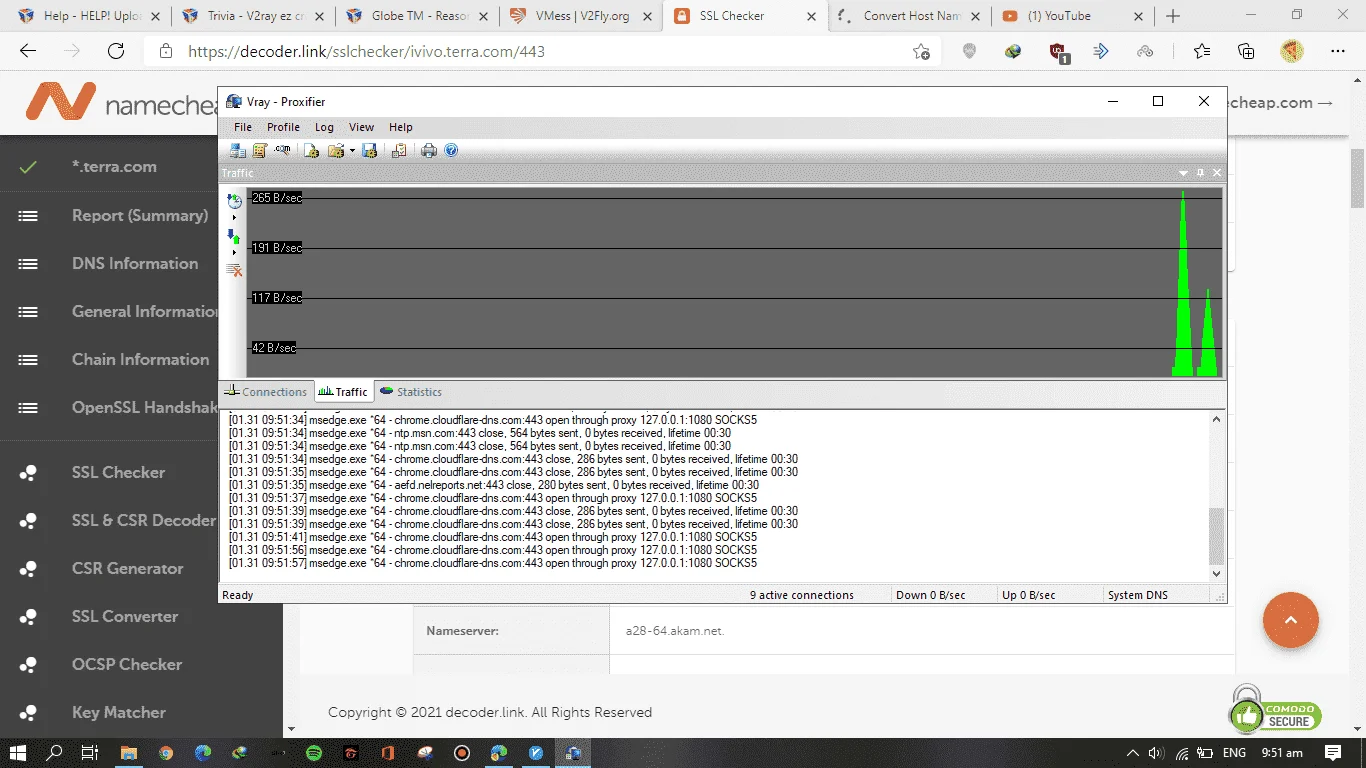
Task: Close the Traffic pane
Action: coord(1217,173)
